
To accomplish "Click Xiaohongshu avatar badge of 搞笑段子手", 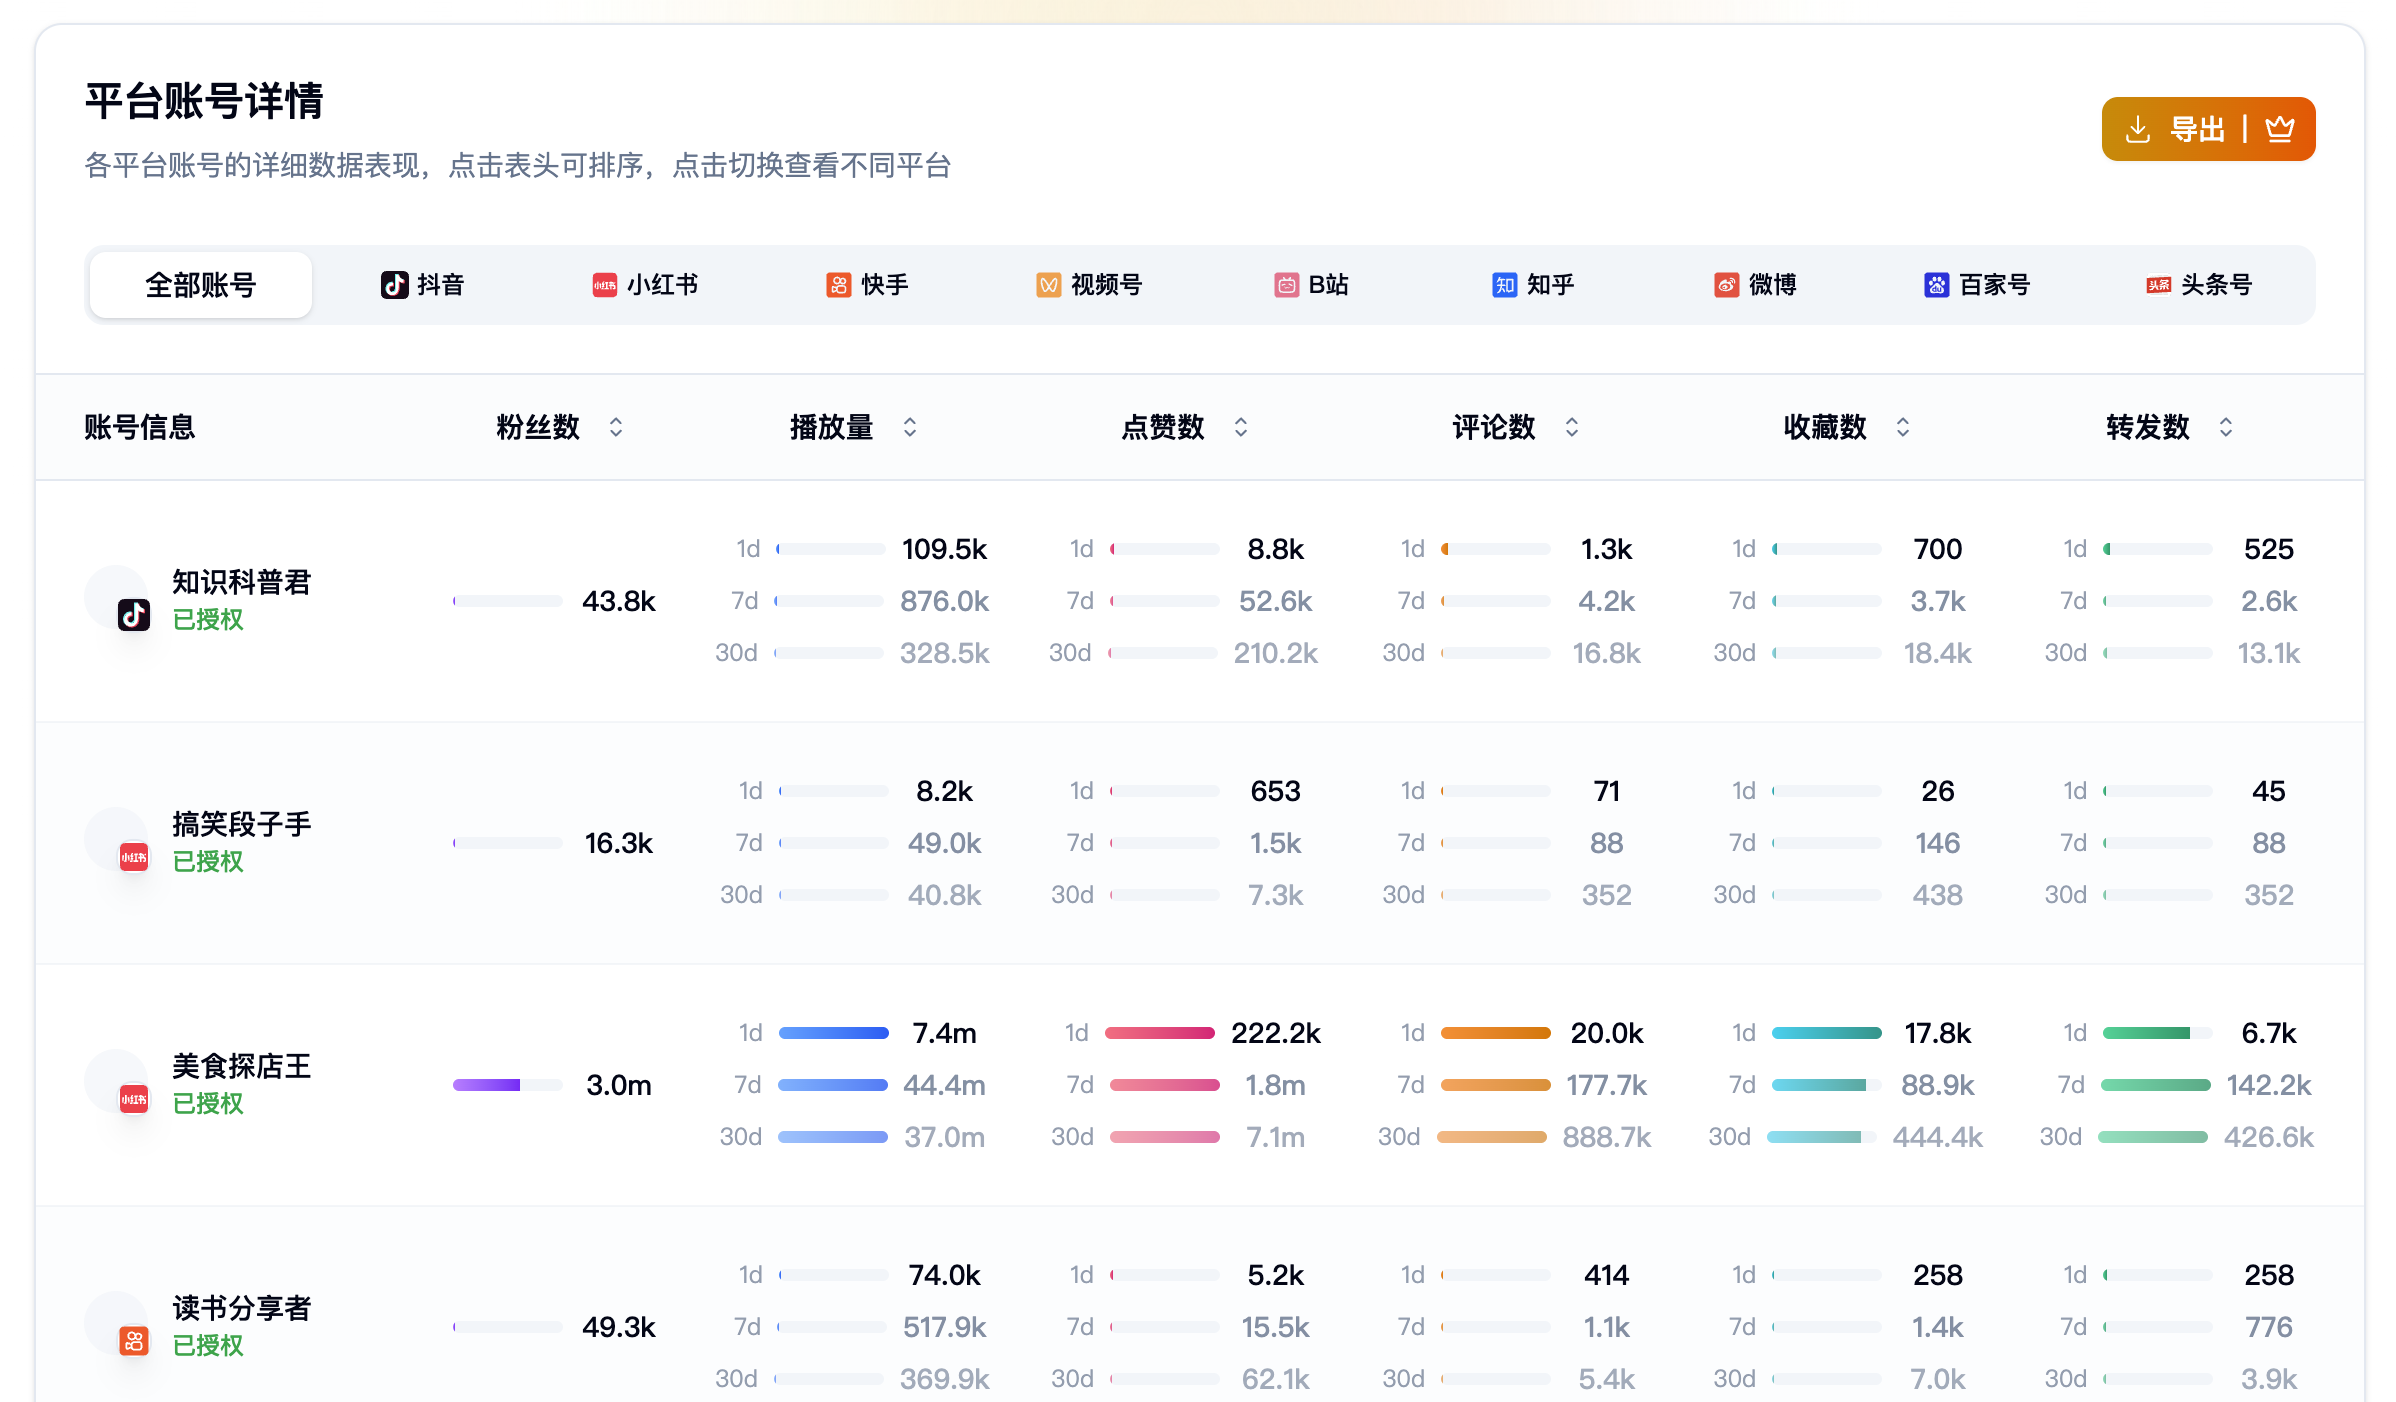I will pyautogui.click(x=134, y=857).
